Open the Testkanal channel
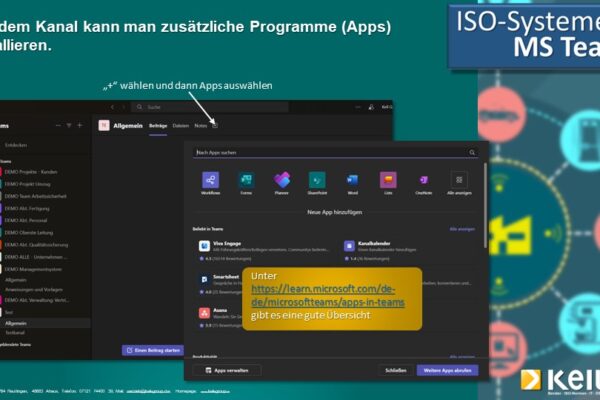Screen dimensions: 600x400 pyautogui.click(x=15, y=333)
